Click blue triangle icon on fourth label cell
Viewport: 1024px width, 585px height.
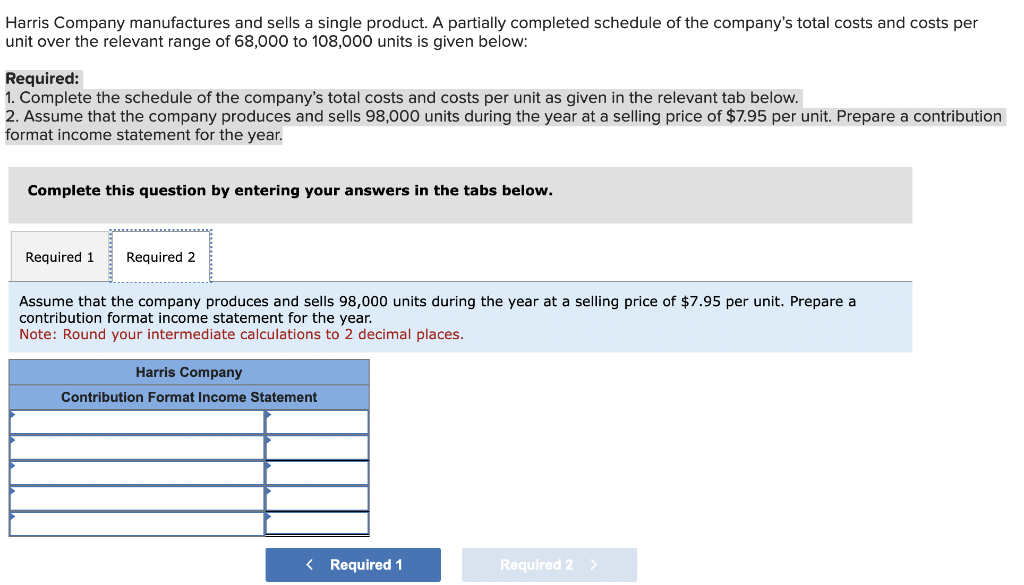(x=13, y=490)
